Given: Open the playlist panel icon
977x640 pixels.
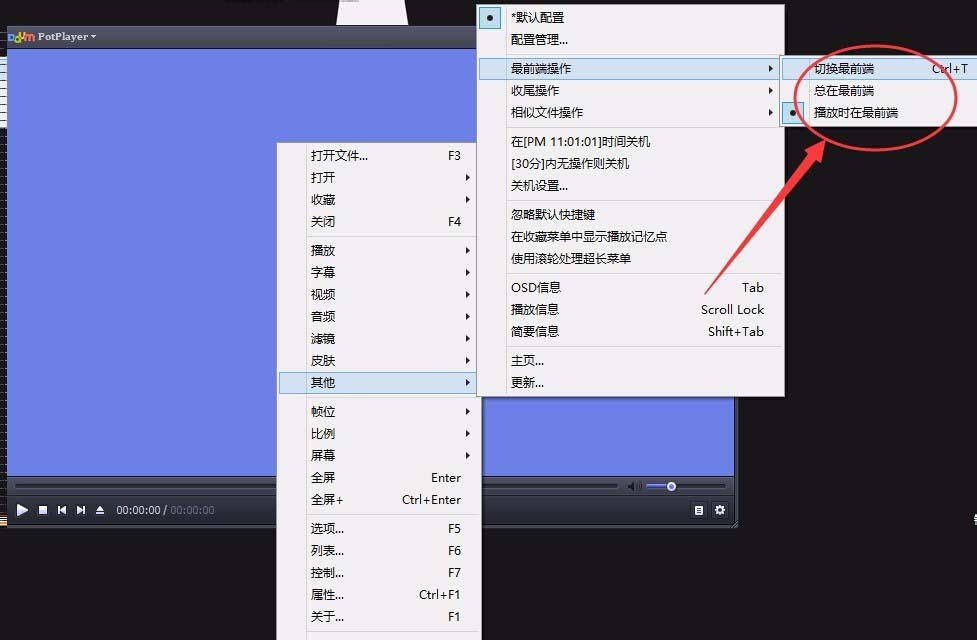Looking at the screenshot, I should (x=698, y=510).
